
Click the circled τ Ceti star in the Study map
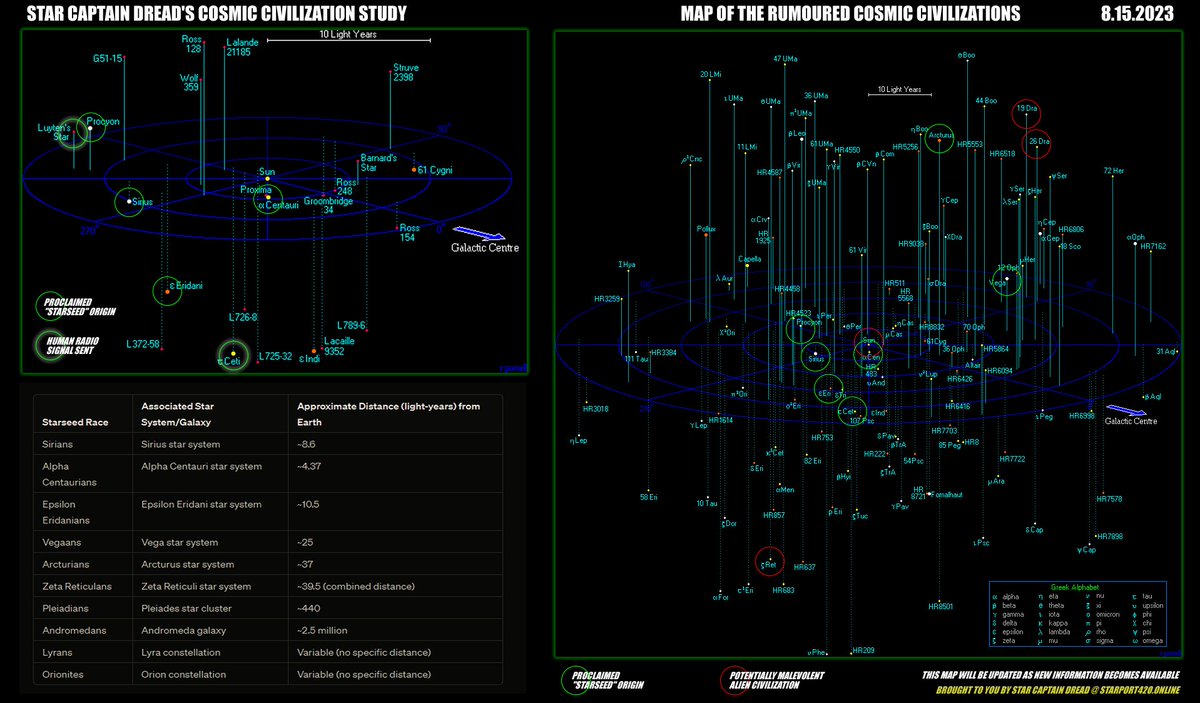tap(233, 355)
